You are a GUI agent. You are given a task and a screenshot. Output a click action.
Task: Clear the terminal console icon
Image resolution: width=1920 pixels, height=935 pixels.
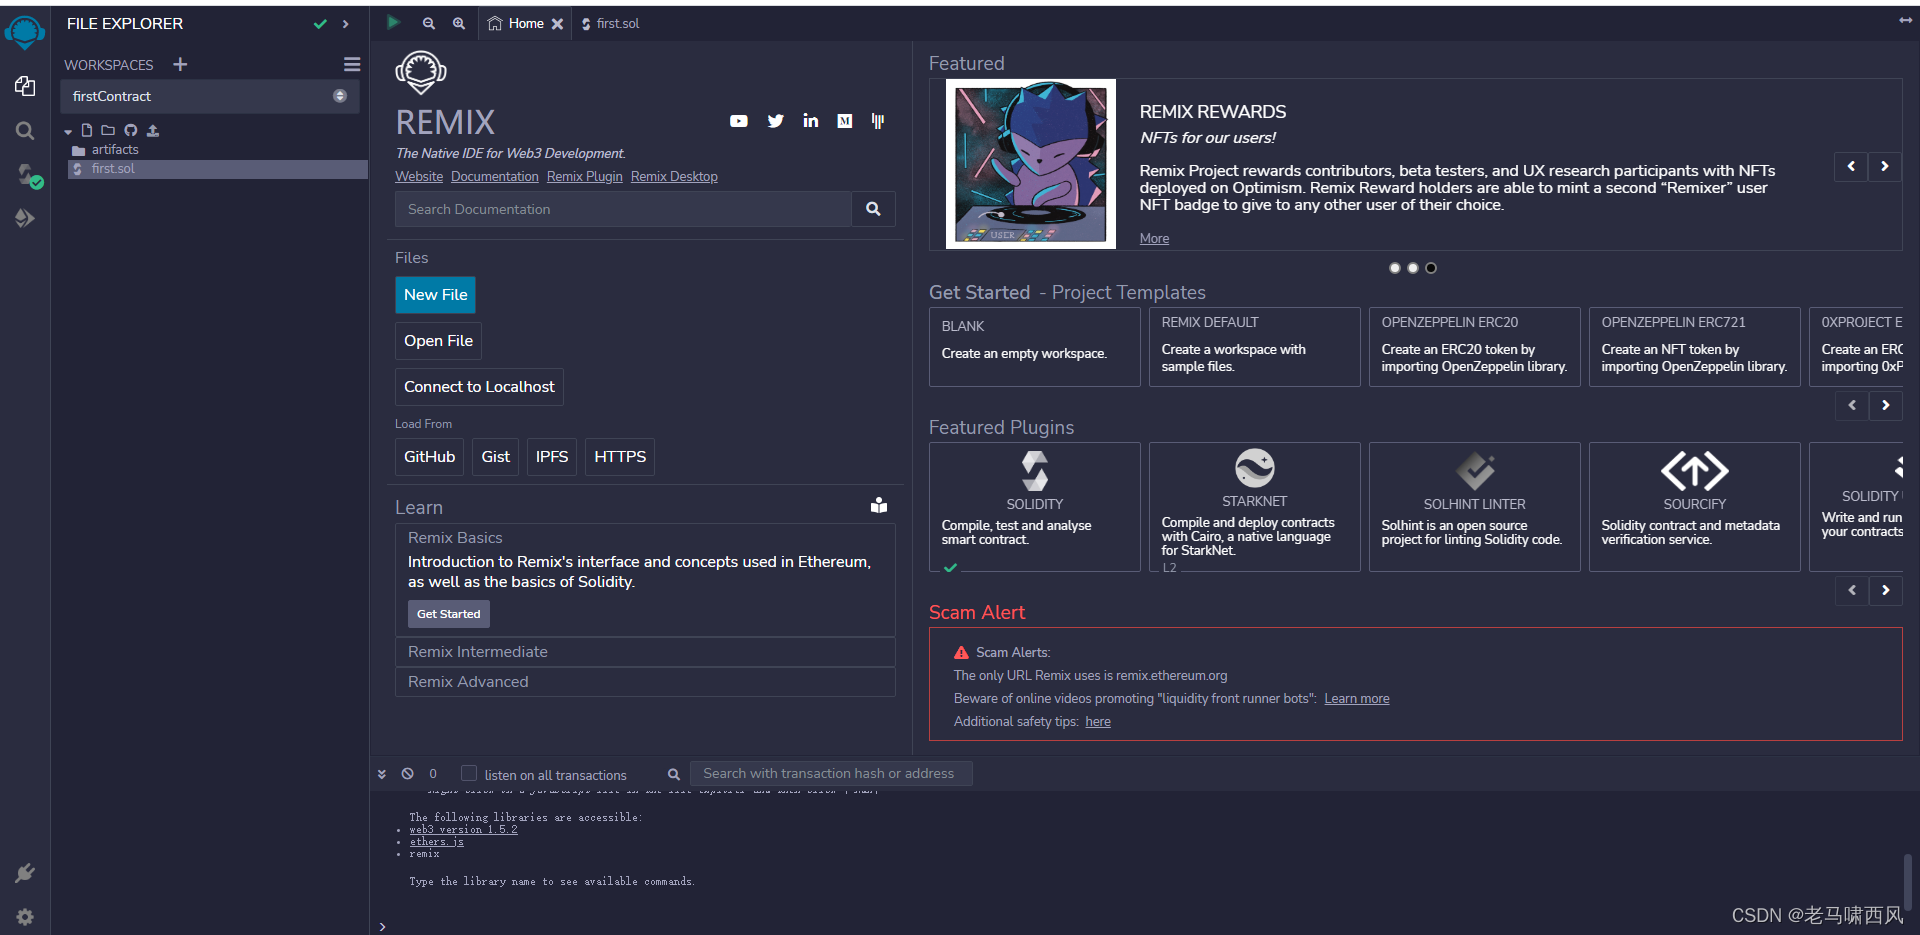tap(408, 774)
